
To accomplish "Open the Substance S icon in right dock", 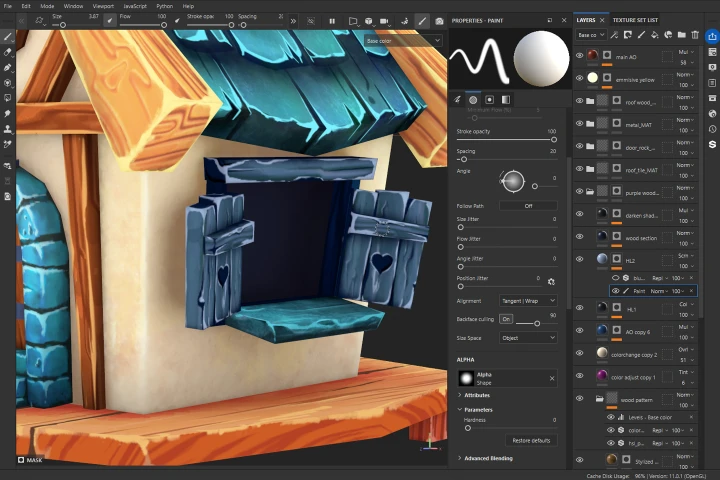I will pos(712,144).
